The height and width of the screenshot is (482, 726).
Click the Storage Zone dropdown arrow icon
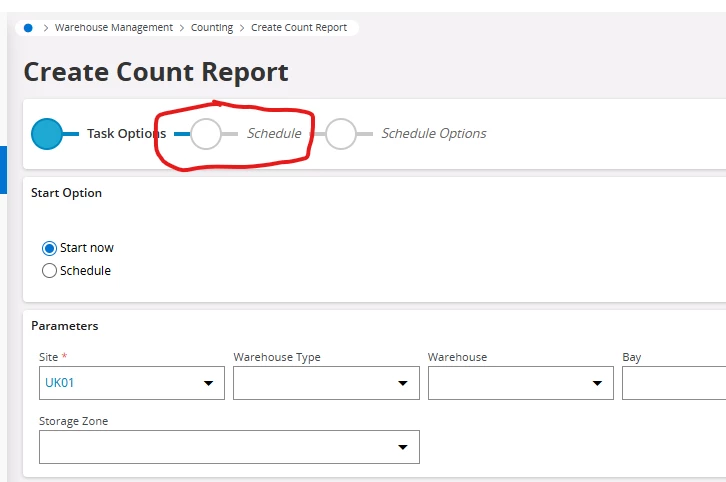coord(403,447)
